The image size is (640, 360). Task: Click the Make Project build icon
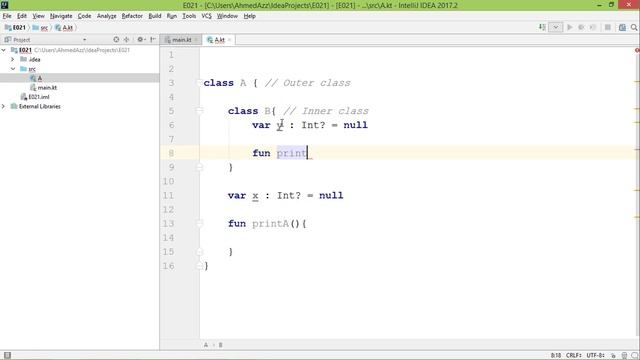[x=542, y=27]
